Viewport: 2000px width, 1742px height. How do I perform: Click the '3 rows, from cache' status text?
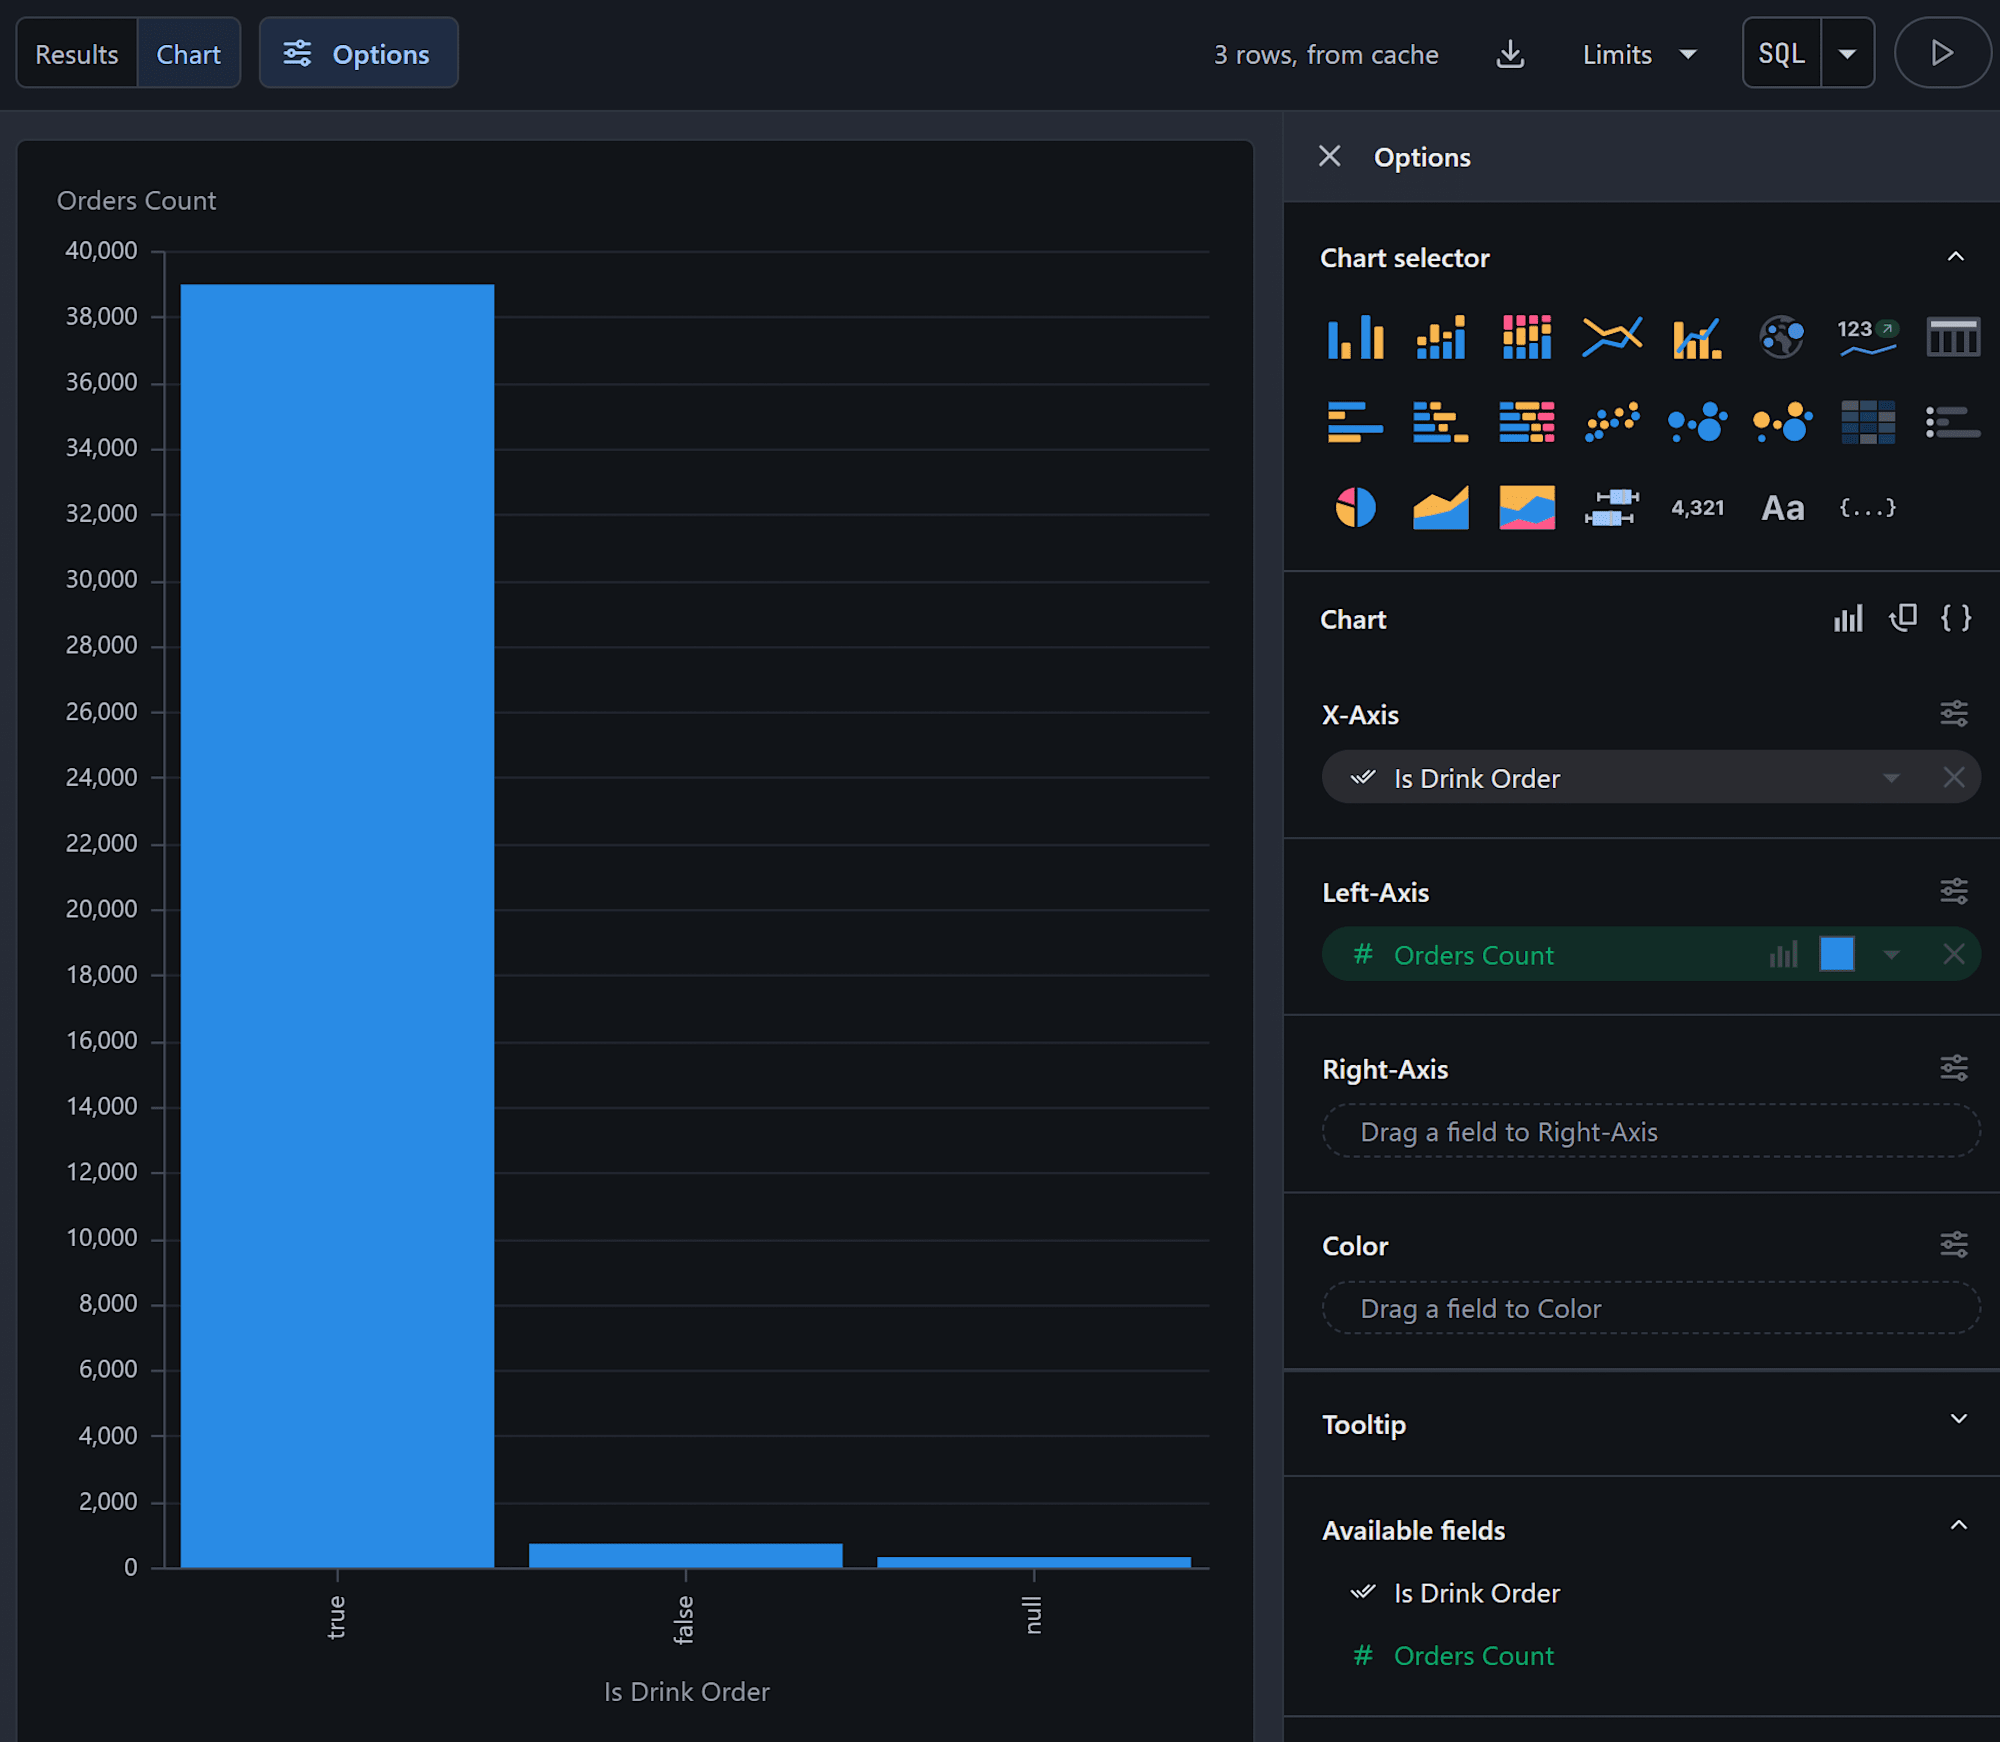[x=1326, y=54]
